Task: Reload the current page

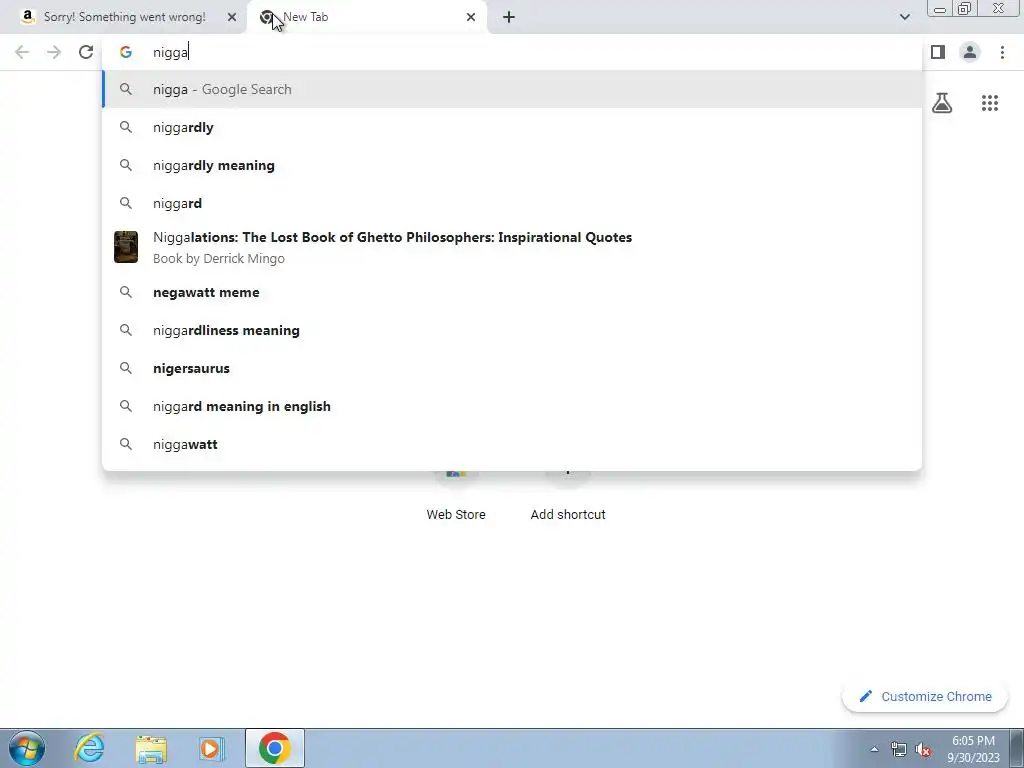Action: click(86, 52)
